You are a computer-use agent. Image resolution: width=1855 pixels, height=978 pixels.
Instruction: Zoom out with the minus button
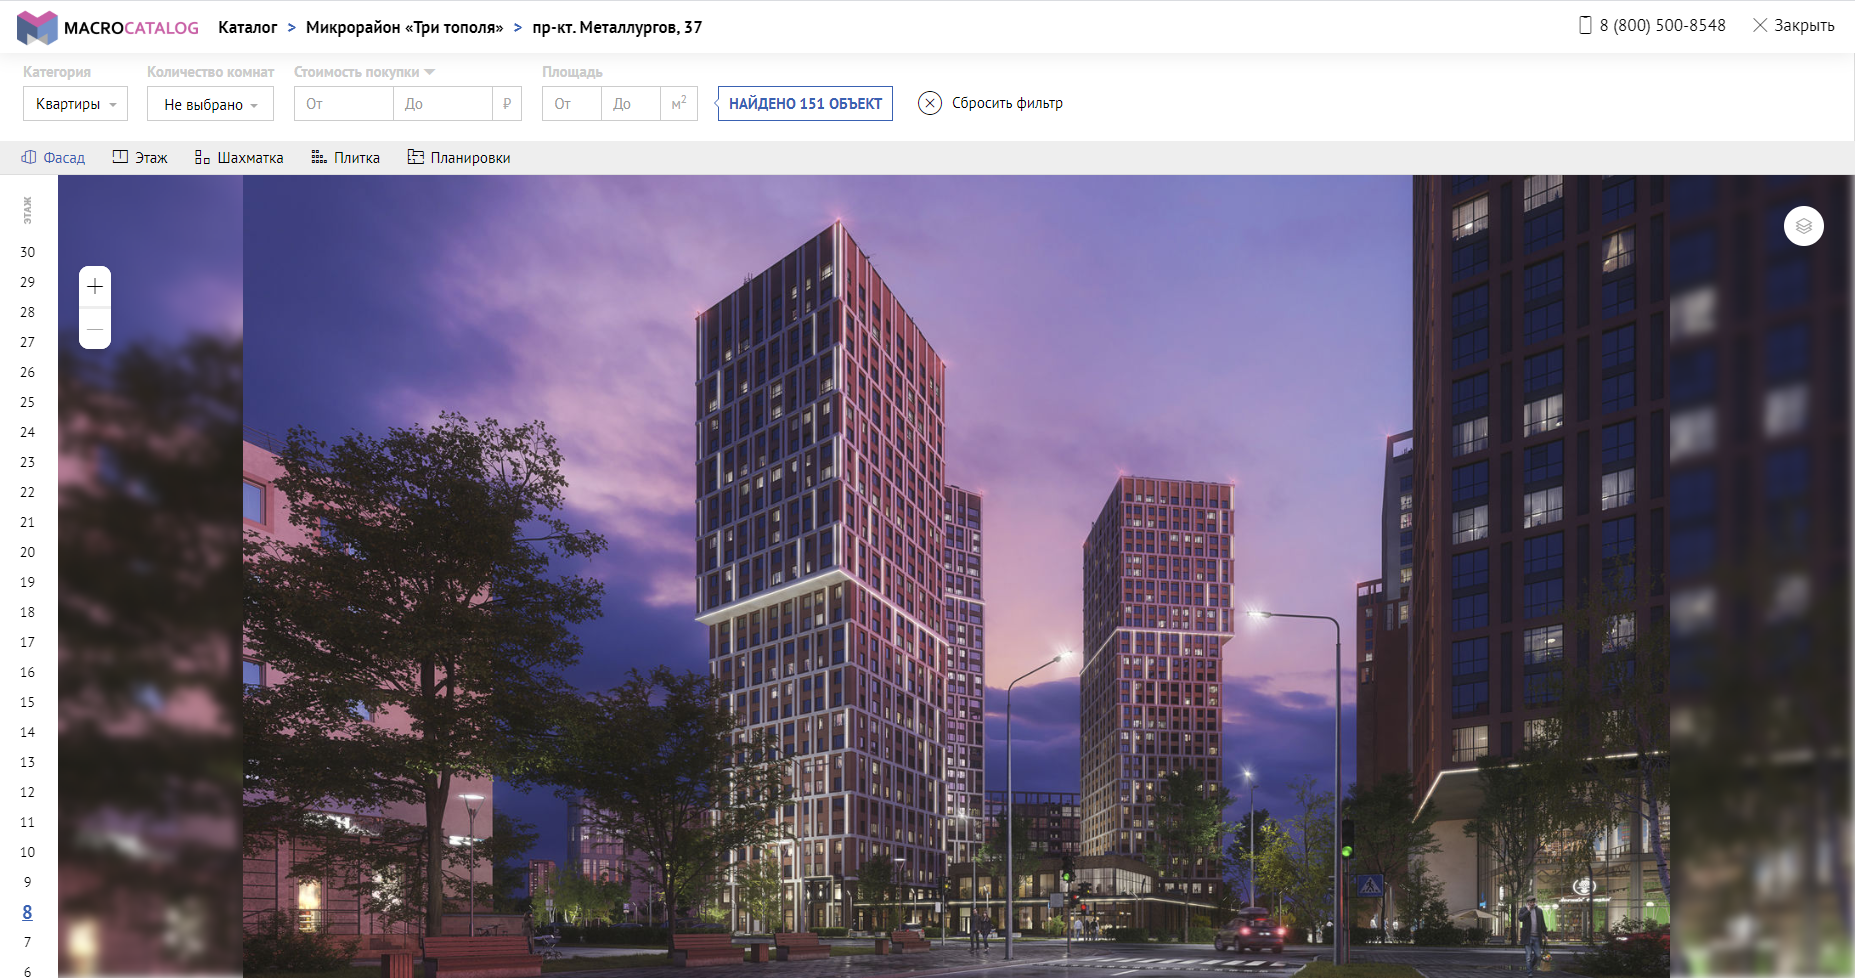coord(95,329)
